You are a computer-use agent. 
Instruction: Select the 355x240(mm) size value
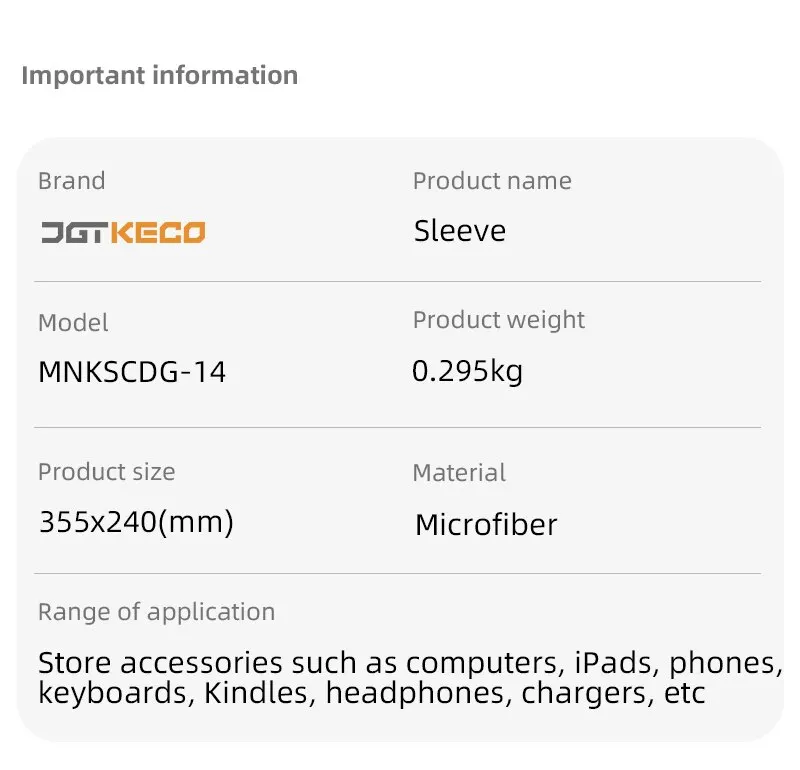click(136, 521)
